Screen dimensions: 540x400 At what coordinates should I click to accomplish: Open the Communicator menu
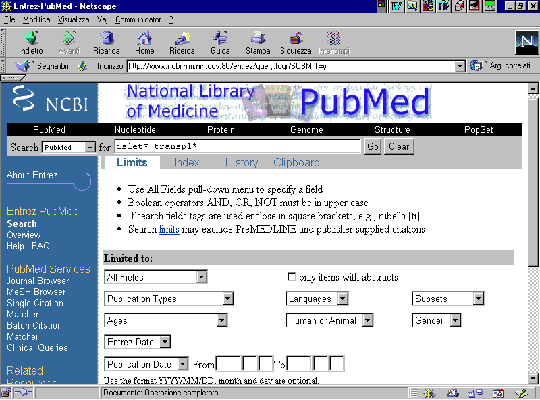[138, 20]
